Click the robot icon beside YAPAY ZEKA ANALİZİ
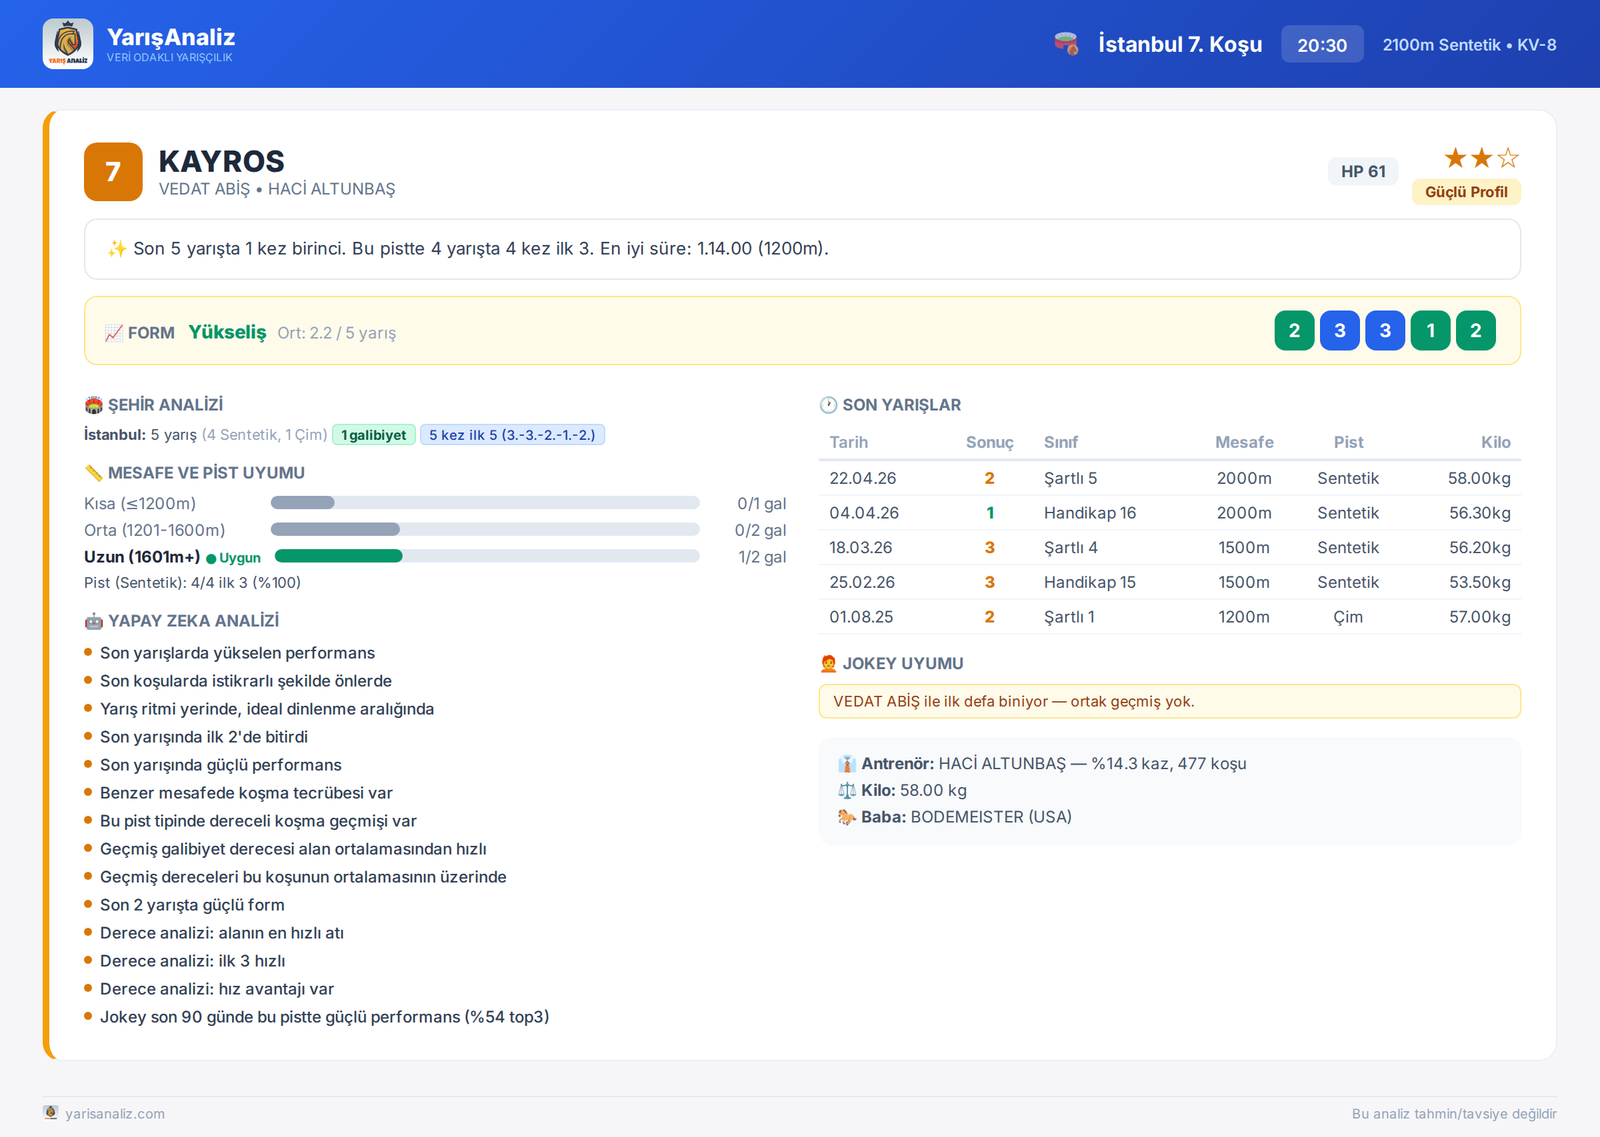The image size is (1600, 1137). 94,621
